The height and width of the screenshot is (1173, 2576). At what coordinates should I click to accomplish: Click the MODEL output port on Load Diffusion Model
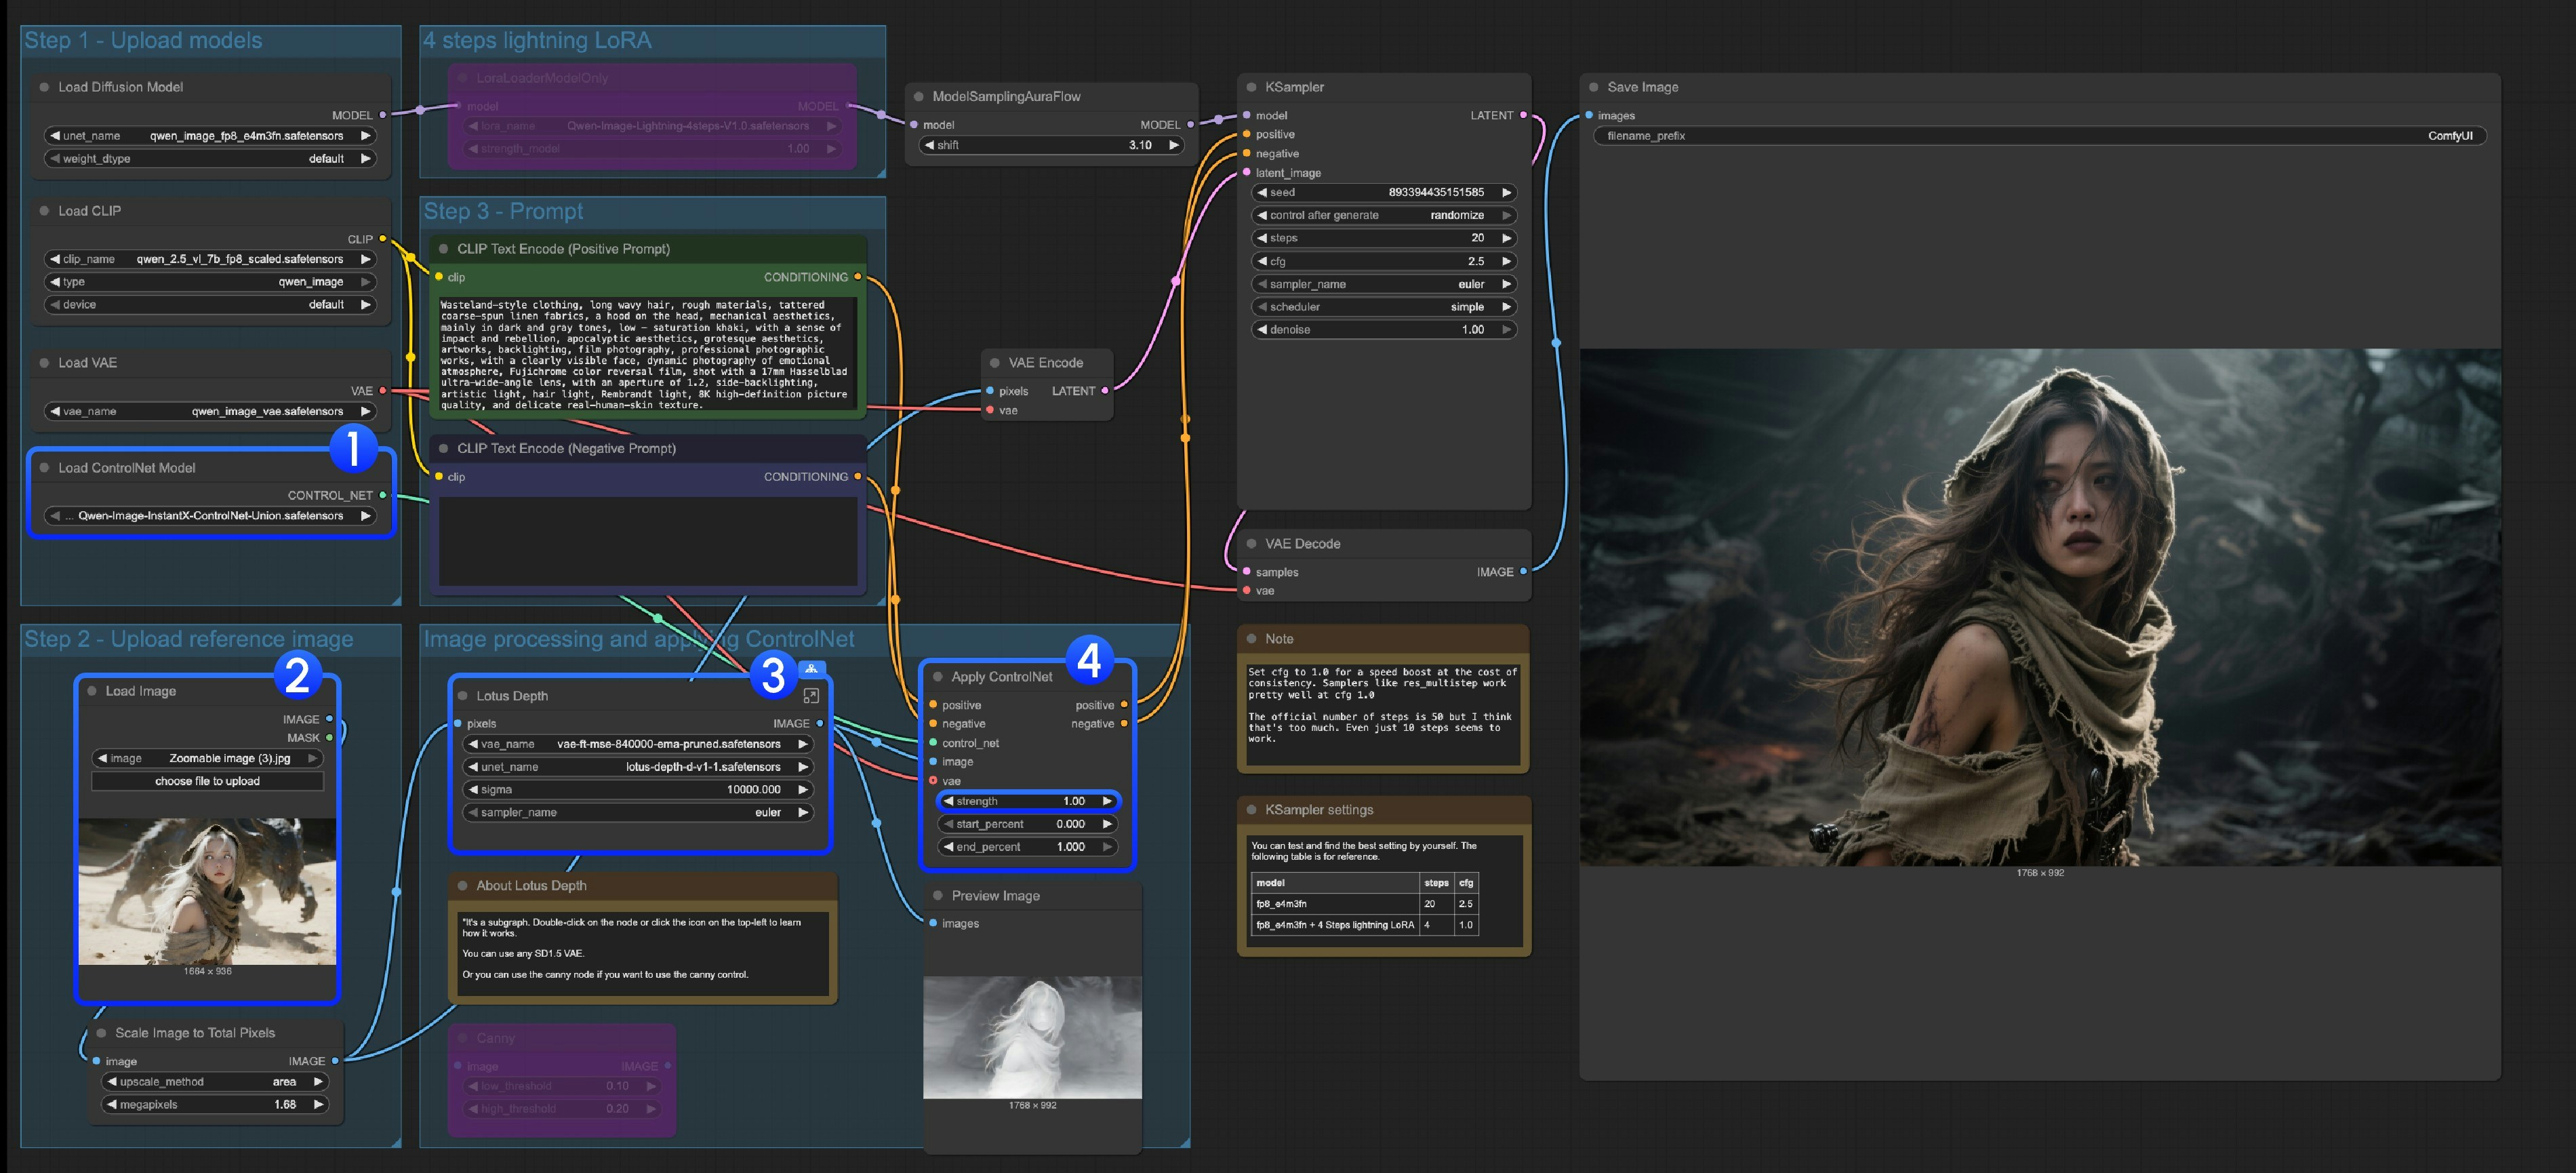coord(383,115)
